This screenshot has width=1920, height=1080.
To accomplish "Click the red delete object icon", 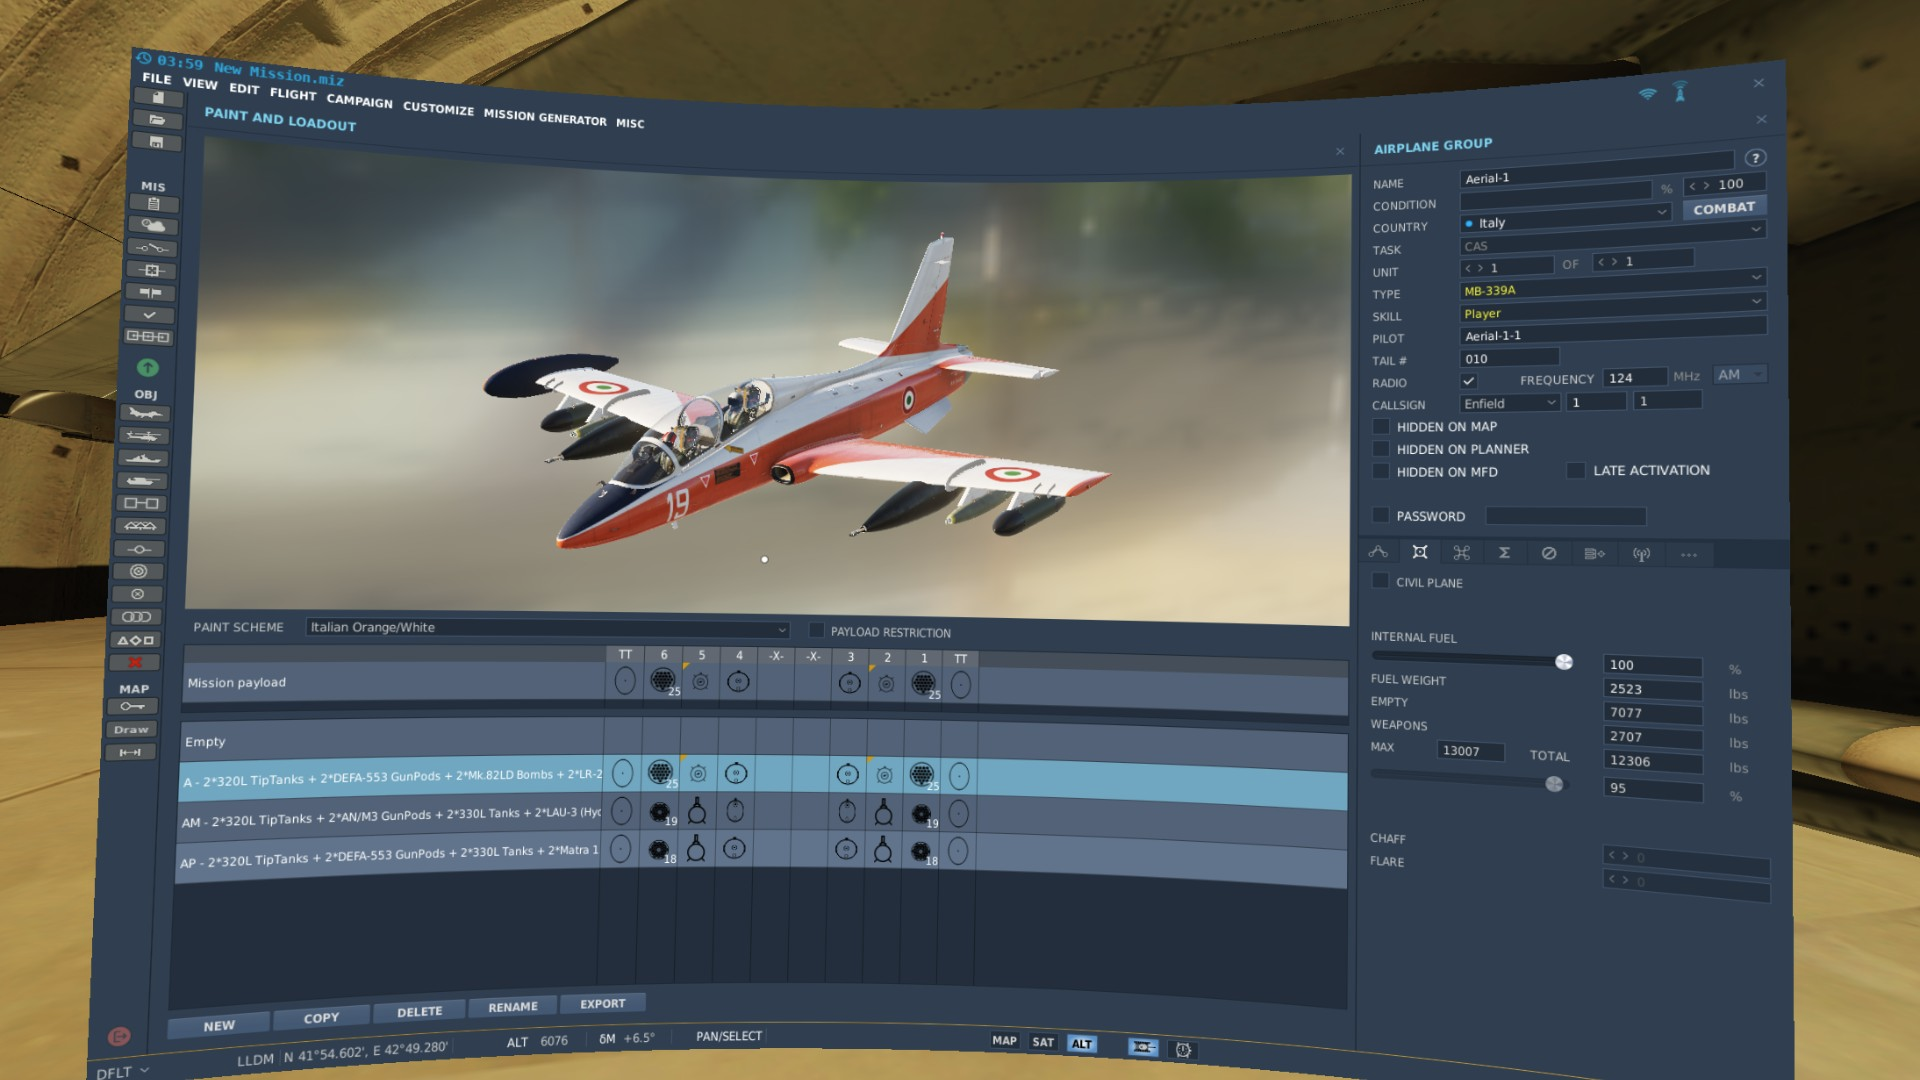I will pyautogui.click(x=135, y=662).
